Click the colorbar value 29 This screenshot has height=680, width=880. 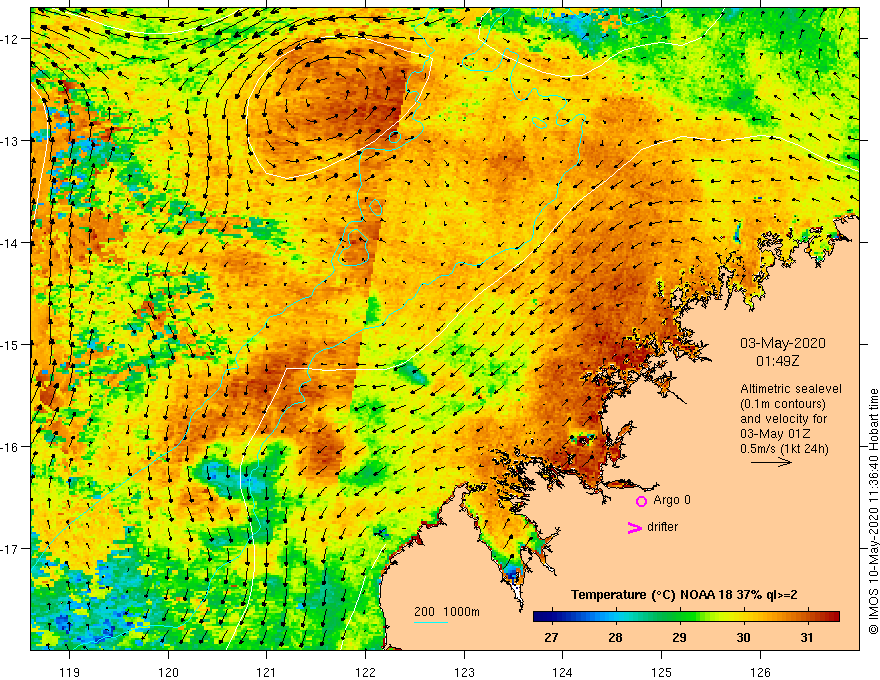(x=679, y=637)
